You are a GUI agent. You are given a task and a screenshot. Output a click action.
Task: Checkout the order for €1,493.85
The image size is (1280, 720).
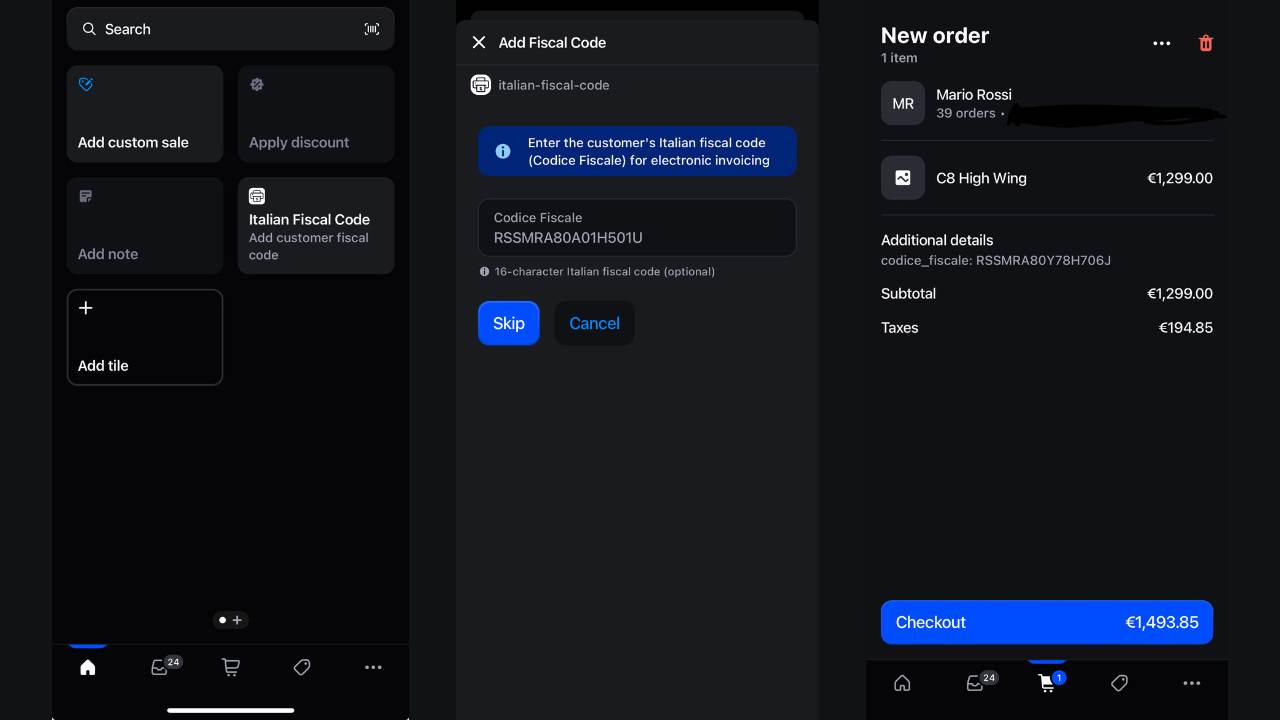[1047, 622]
